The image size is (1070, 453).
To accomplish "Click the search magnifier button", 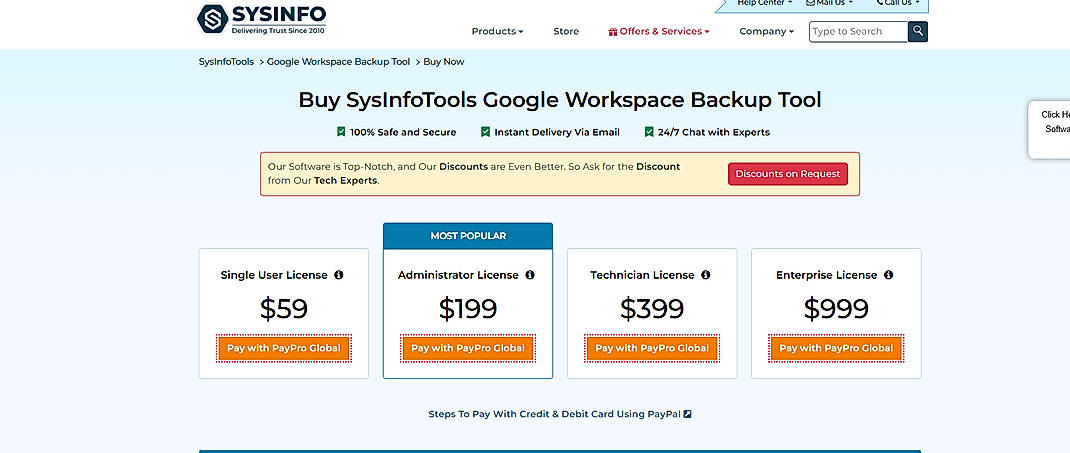I will (918, 31).
